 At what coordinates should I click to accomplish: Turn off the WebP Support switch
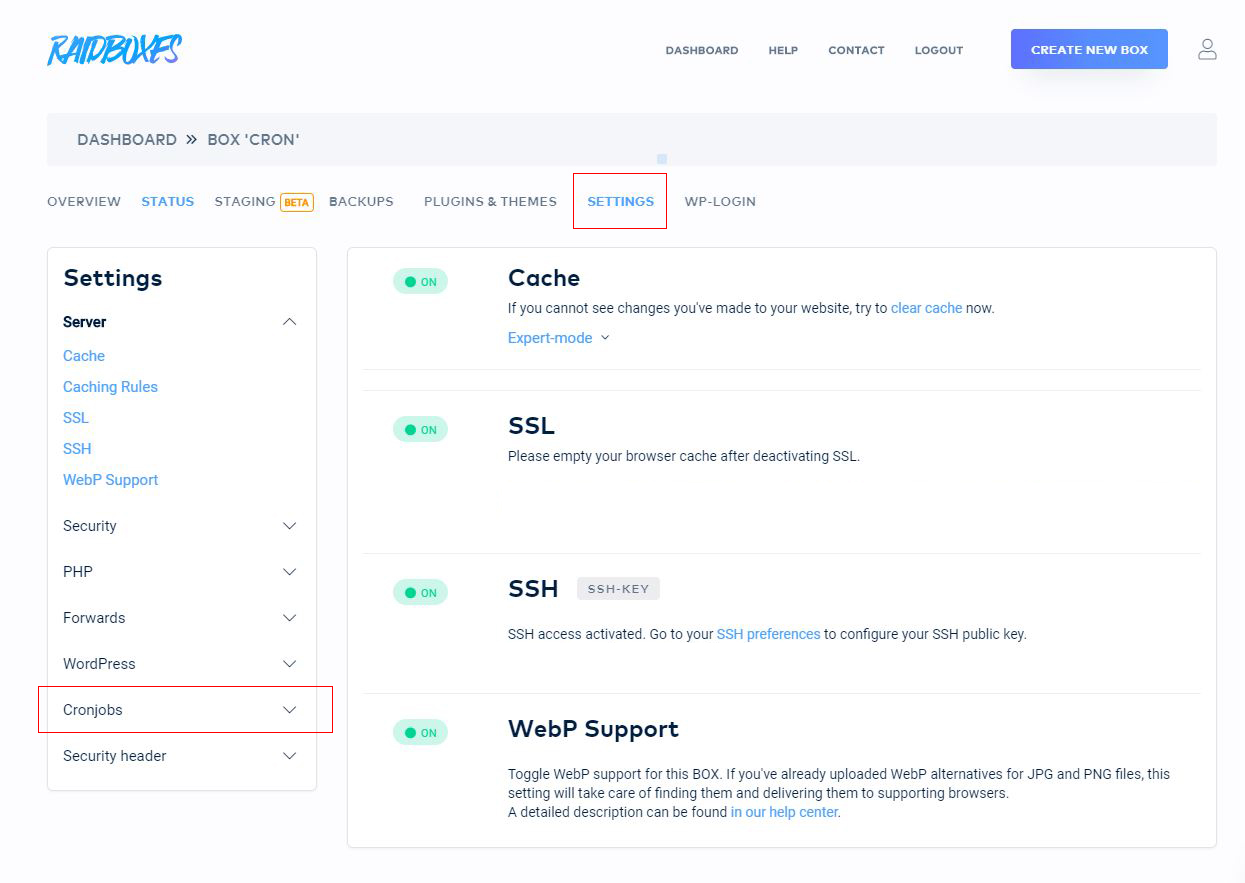(x=420, y=733)
